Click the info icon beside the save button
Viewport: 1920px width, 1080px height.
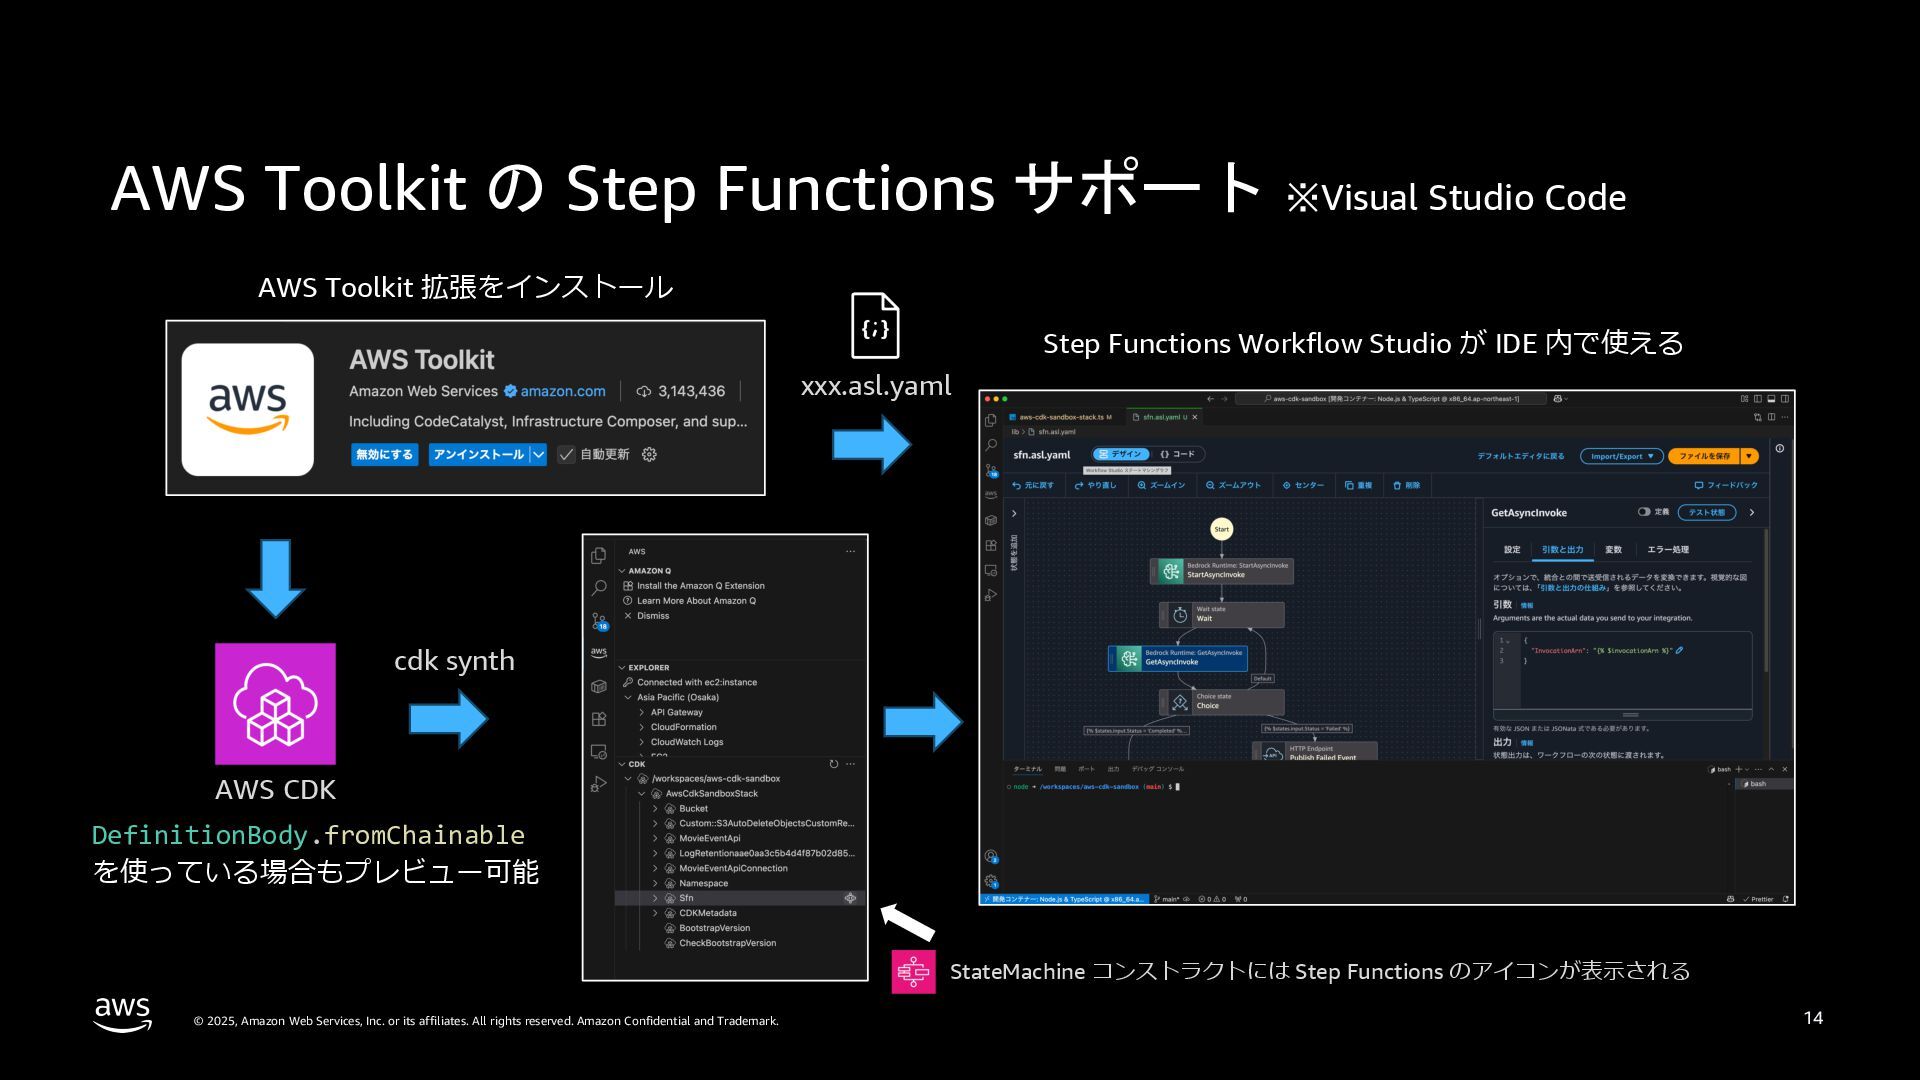1779,448
